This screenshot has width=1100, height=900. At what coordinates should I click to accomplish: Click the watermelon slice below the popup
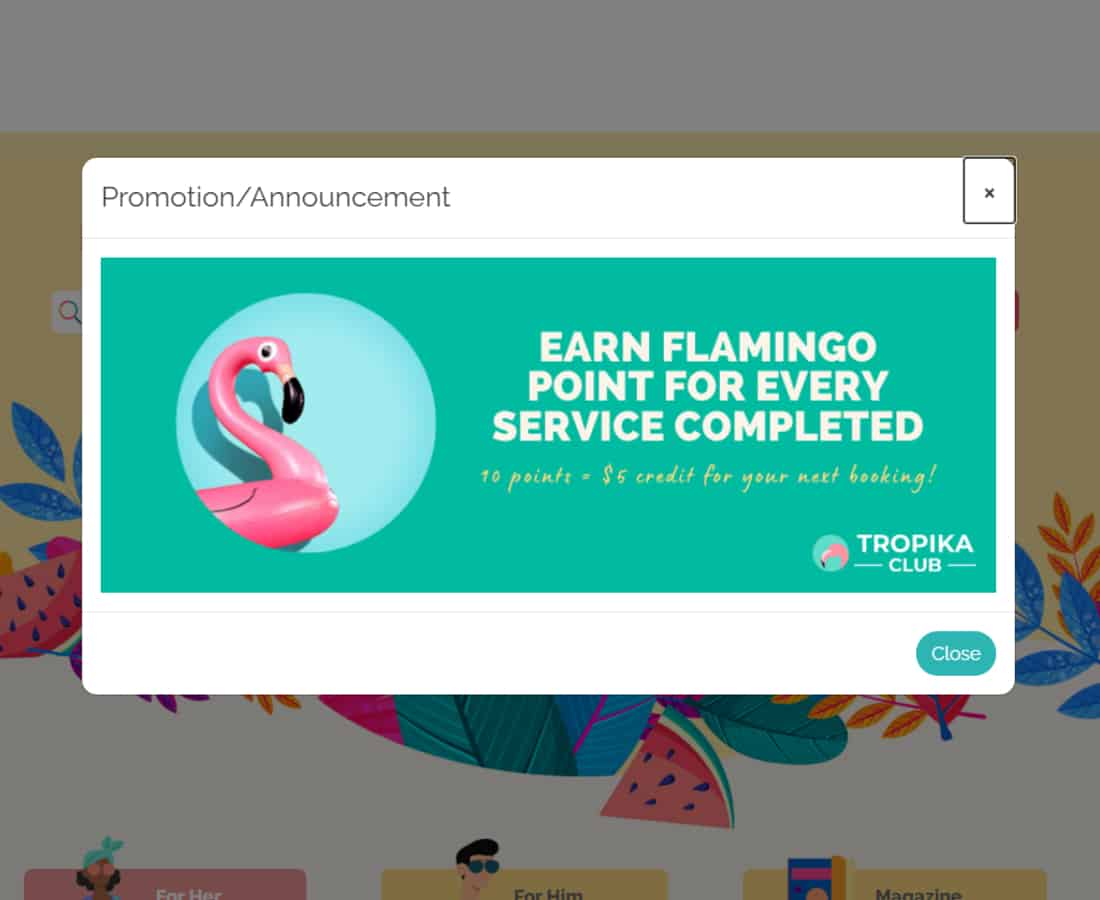point(666,774)
